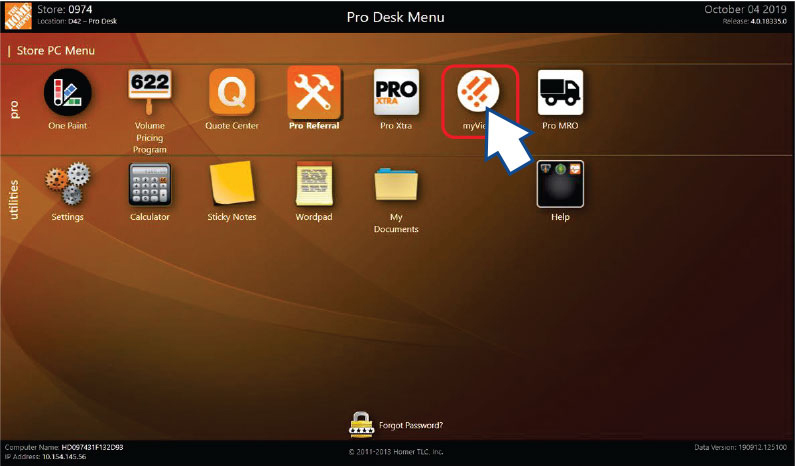Click the Store: 0974 text

coord(64,9)
